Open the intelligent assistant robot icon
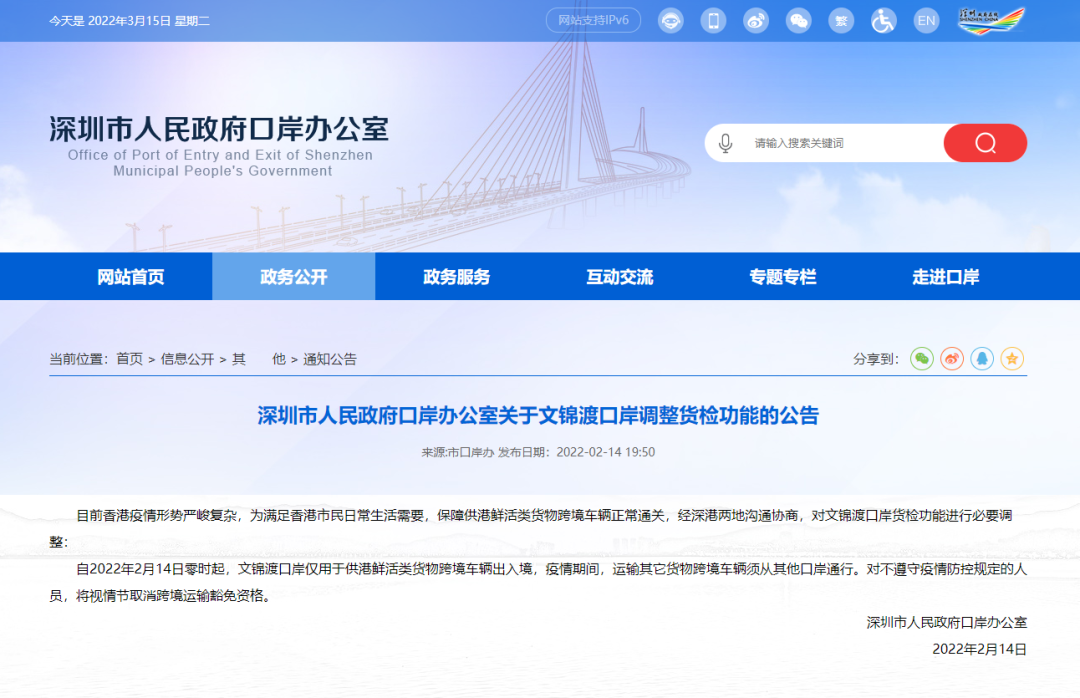 [670, 20]
